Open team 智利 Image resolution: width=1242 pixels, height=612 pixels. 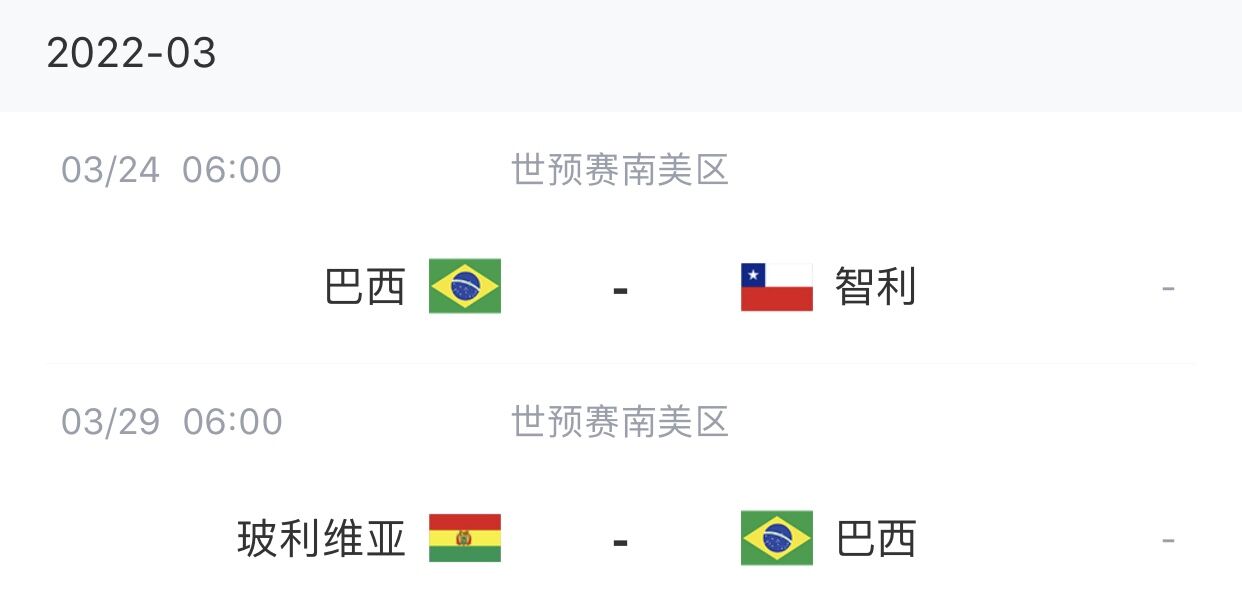coord(876,288)
